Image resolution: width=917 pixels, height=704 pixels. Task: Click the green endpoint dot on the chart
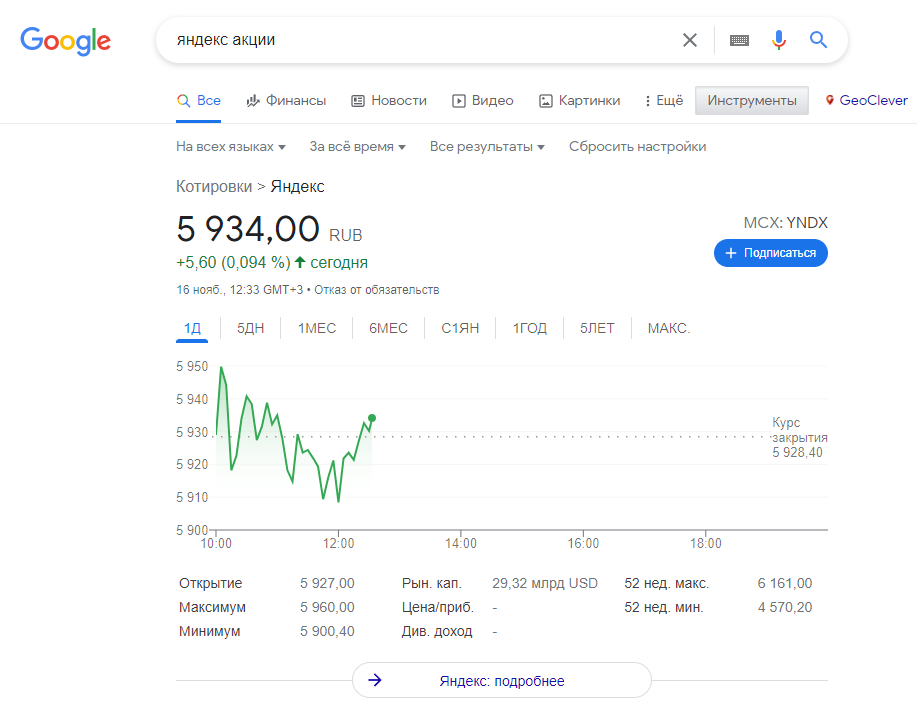pos(372,418)
